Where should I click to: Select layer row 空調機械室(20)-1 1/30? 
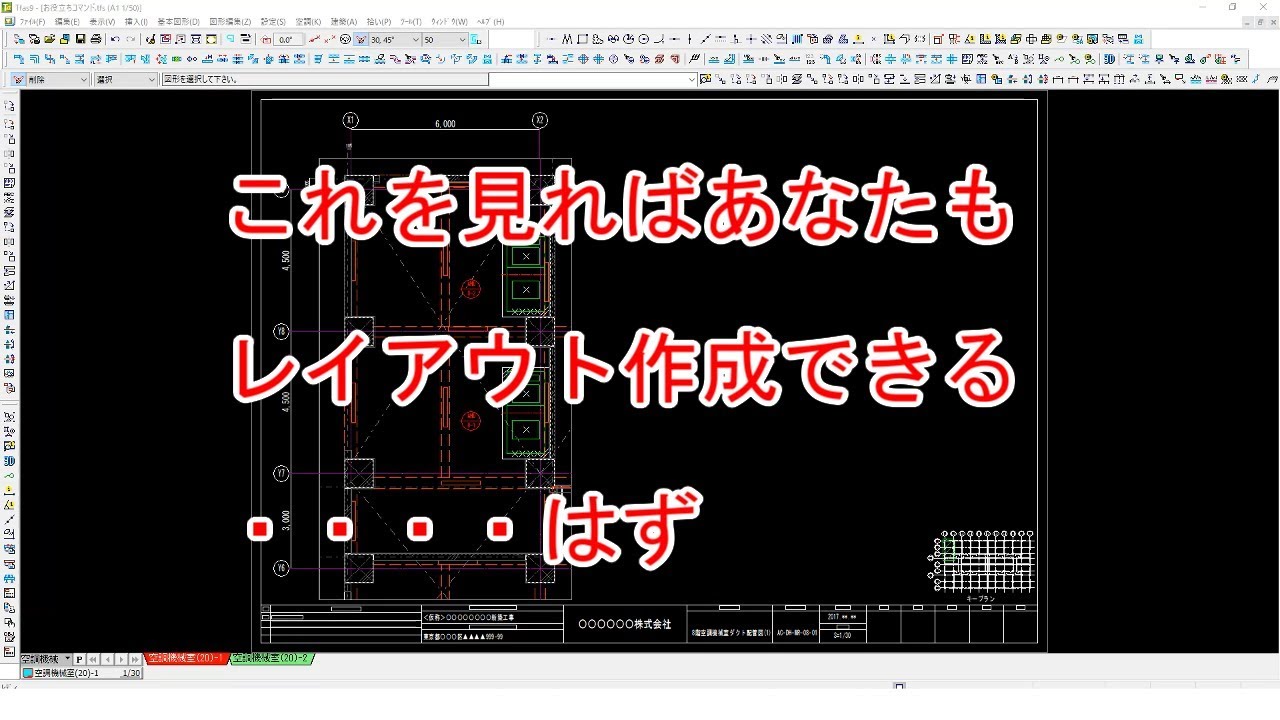[x=81, y=673]
